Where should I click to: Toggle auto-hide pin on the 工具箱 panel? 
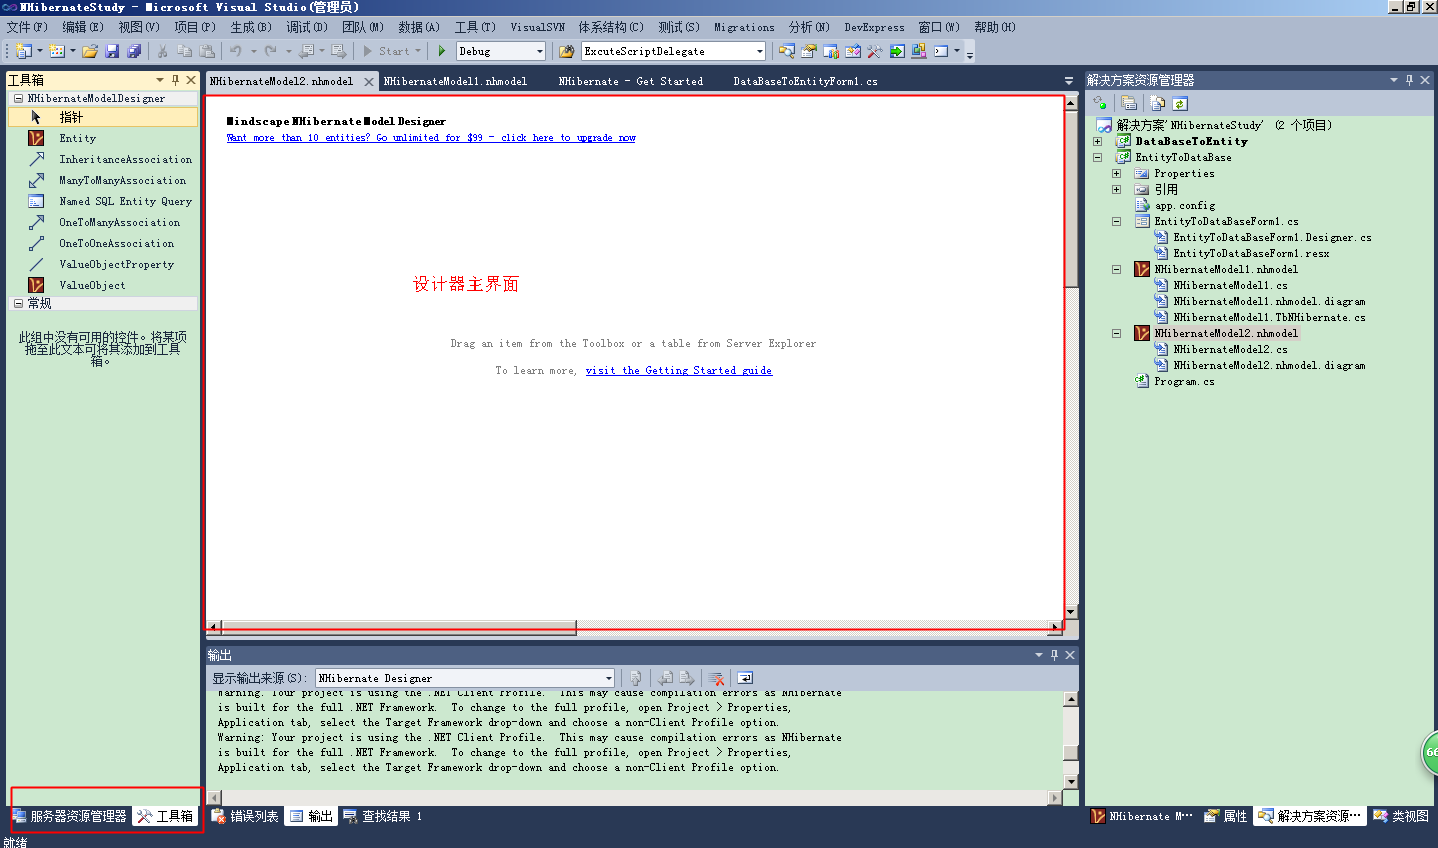coord(175,80)
